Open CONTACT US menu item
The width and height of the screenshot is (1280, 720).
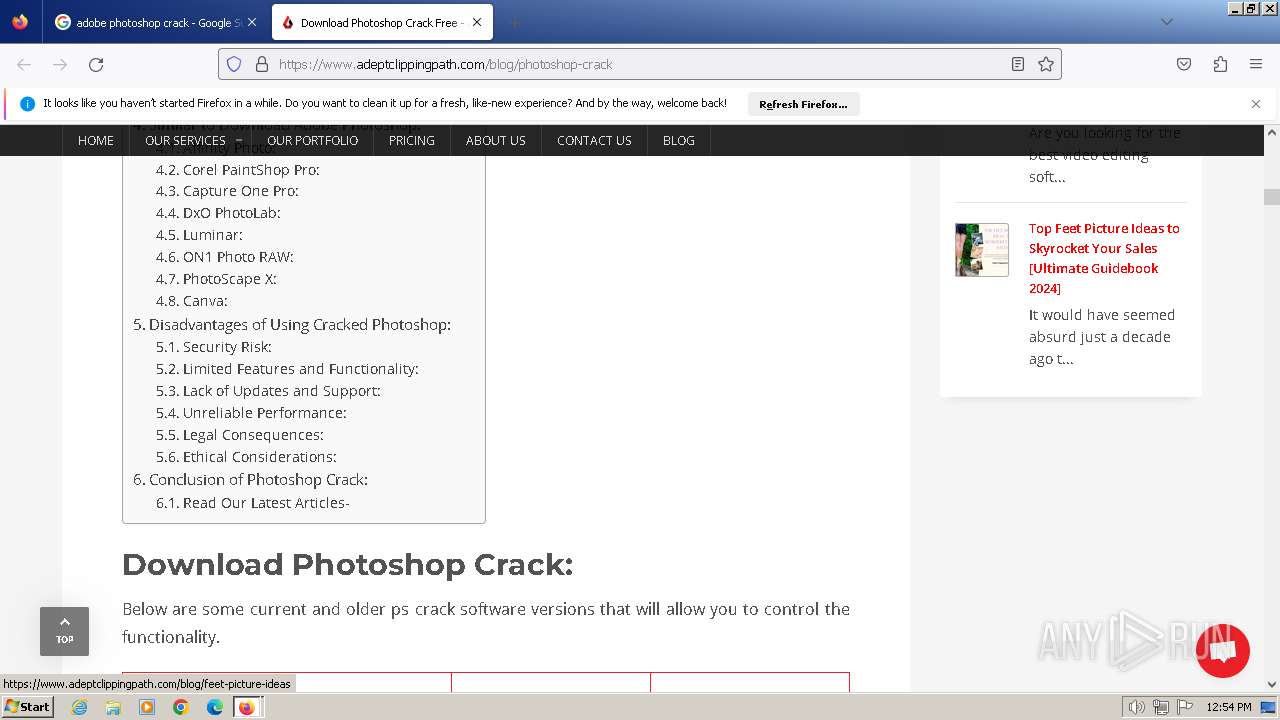click(x=594, y=141)
